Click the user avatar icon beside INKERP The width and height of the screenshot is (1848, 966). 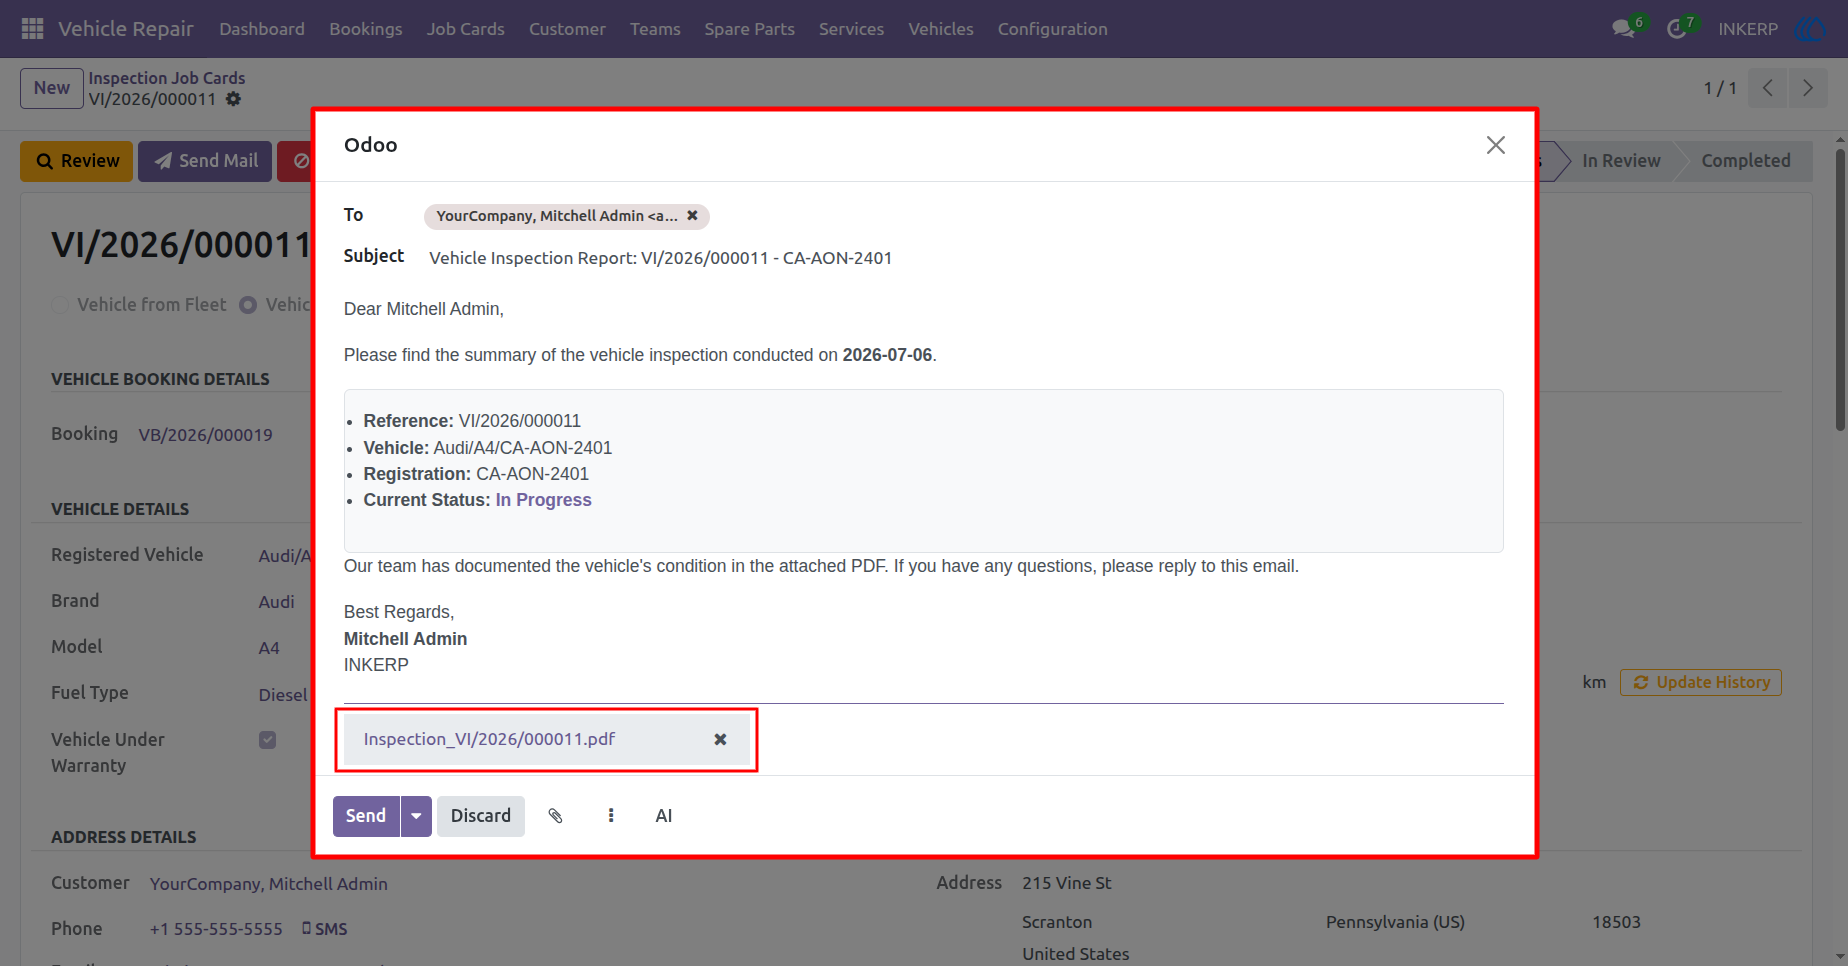click(1810, 29)
